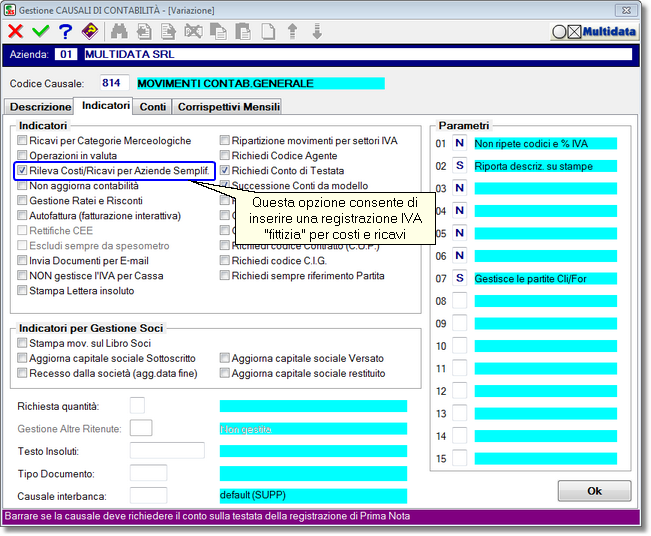Click 'Non ripete codici e % IVA' text
Viewport: 651px width, 536px height.
point(531,144)
